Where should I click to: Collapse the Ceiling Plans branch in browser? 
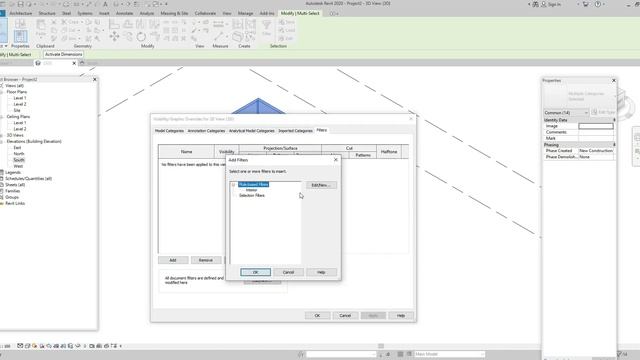2,117
